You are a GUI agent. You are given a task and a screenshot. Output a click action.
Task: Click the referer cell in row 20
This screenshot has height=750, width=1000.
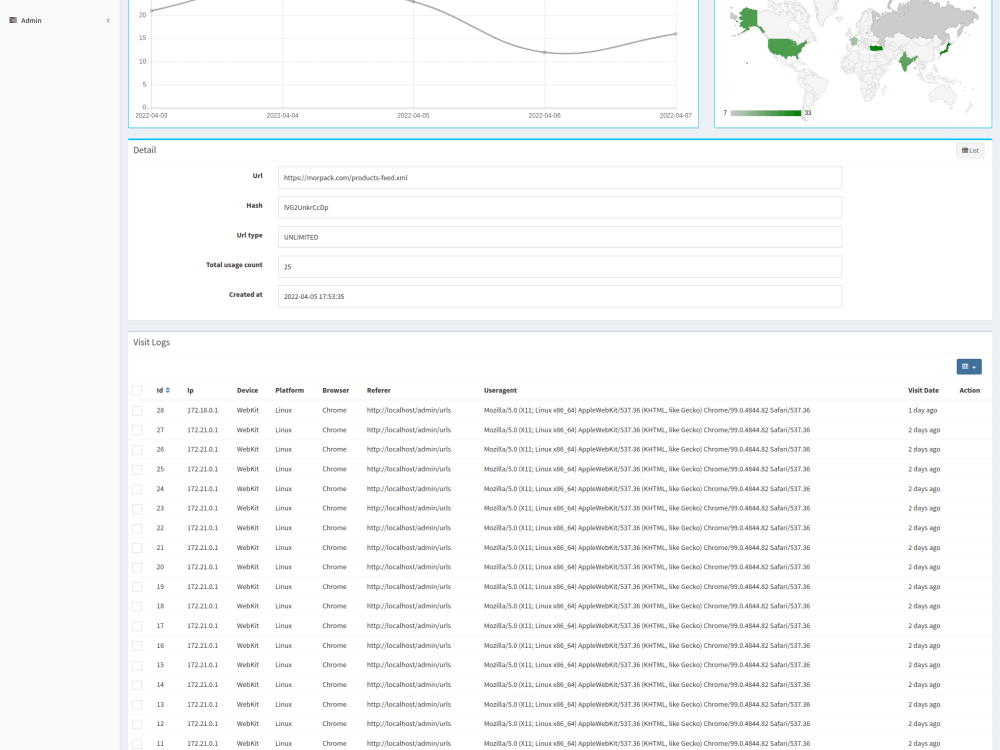pyautogui.click(x=409, y=567)
